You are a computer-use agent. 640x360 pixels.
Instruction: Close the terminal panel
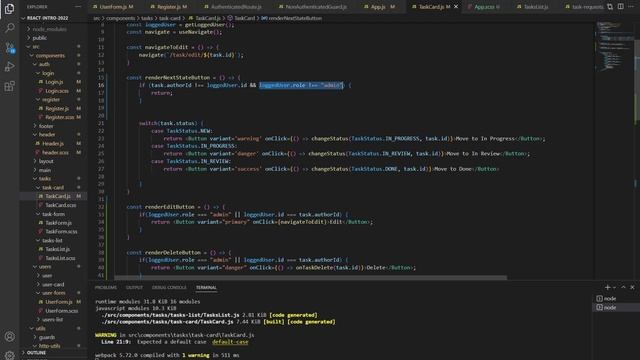632,287
